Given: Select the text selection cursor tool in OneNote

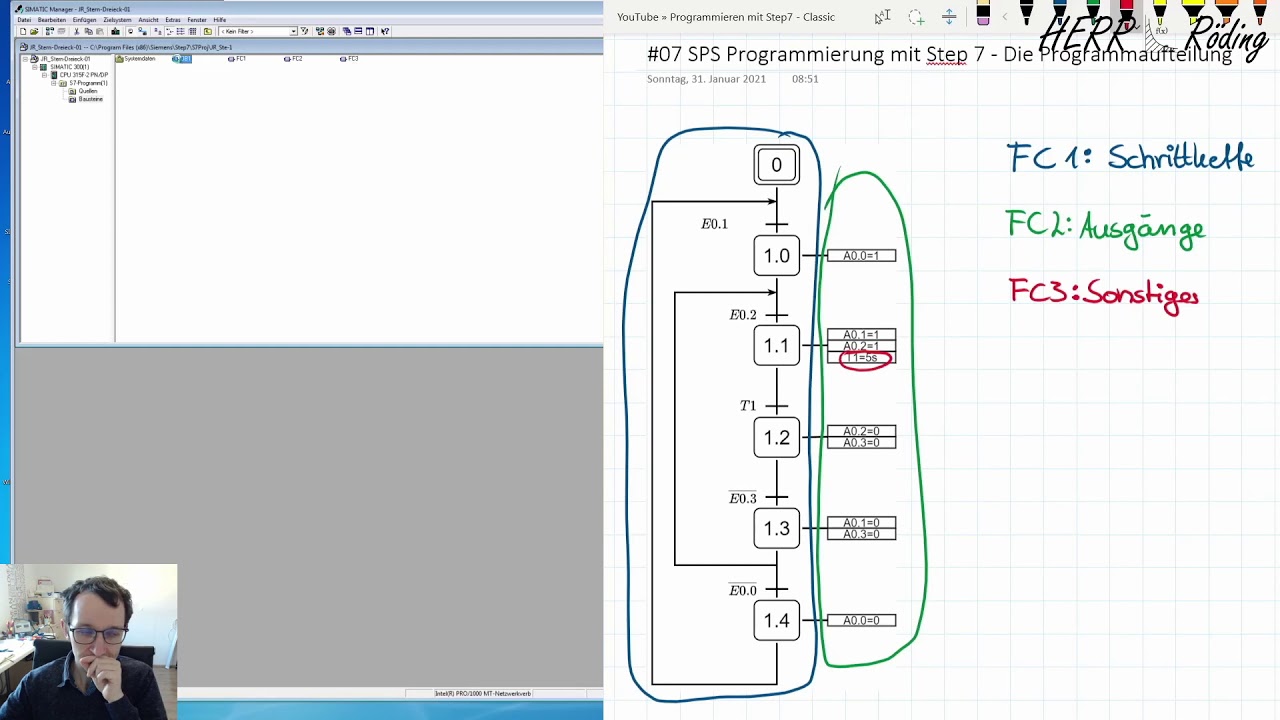Looking at the screenshot, I should pyautogui.click(x=882, y=17).
